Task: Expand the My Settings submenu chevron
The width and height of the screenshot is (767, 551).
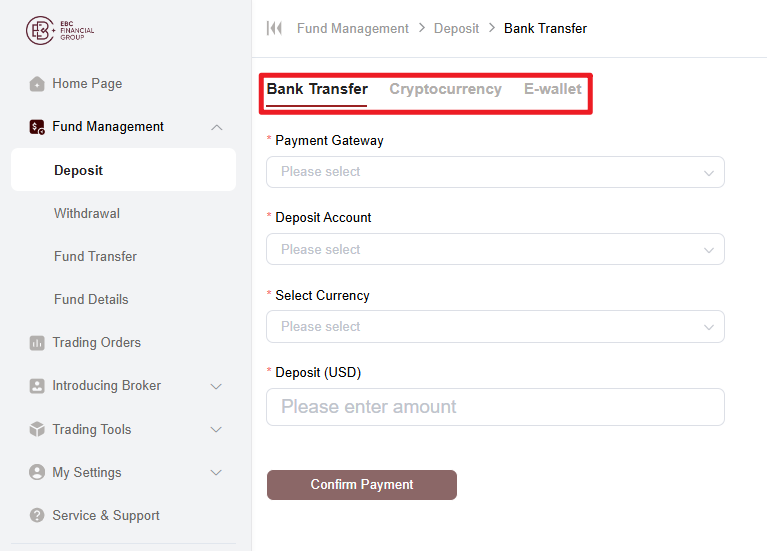Action: coord(216,473)
